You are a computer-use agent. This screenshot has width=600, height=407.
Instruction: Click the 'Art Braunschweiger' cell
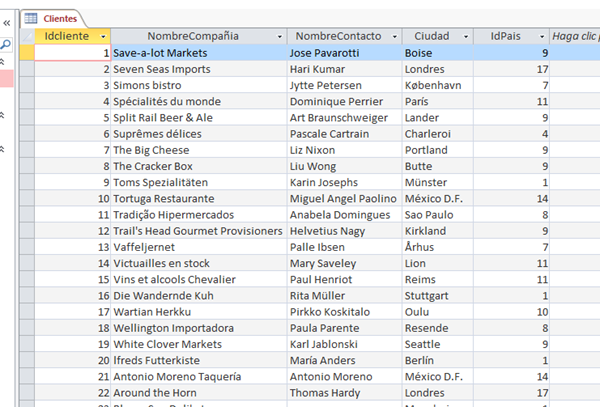(345, 118)
